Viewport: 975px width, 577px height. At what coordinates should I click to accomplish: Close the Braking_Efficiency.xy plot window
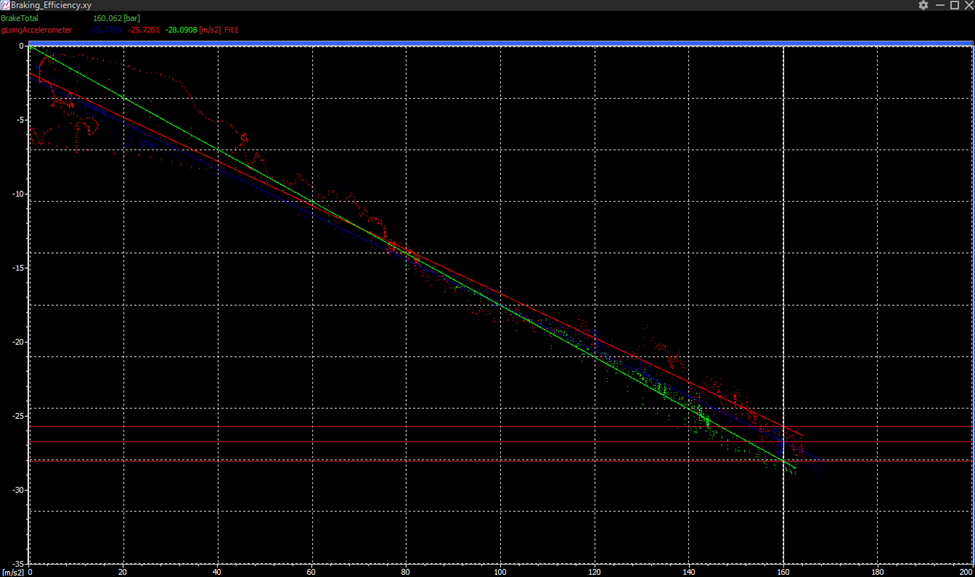tap(967, 5)
